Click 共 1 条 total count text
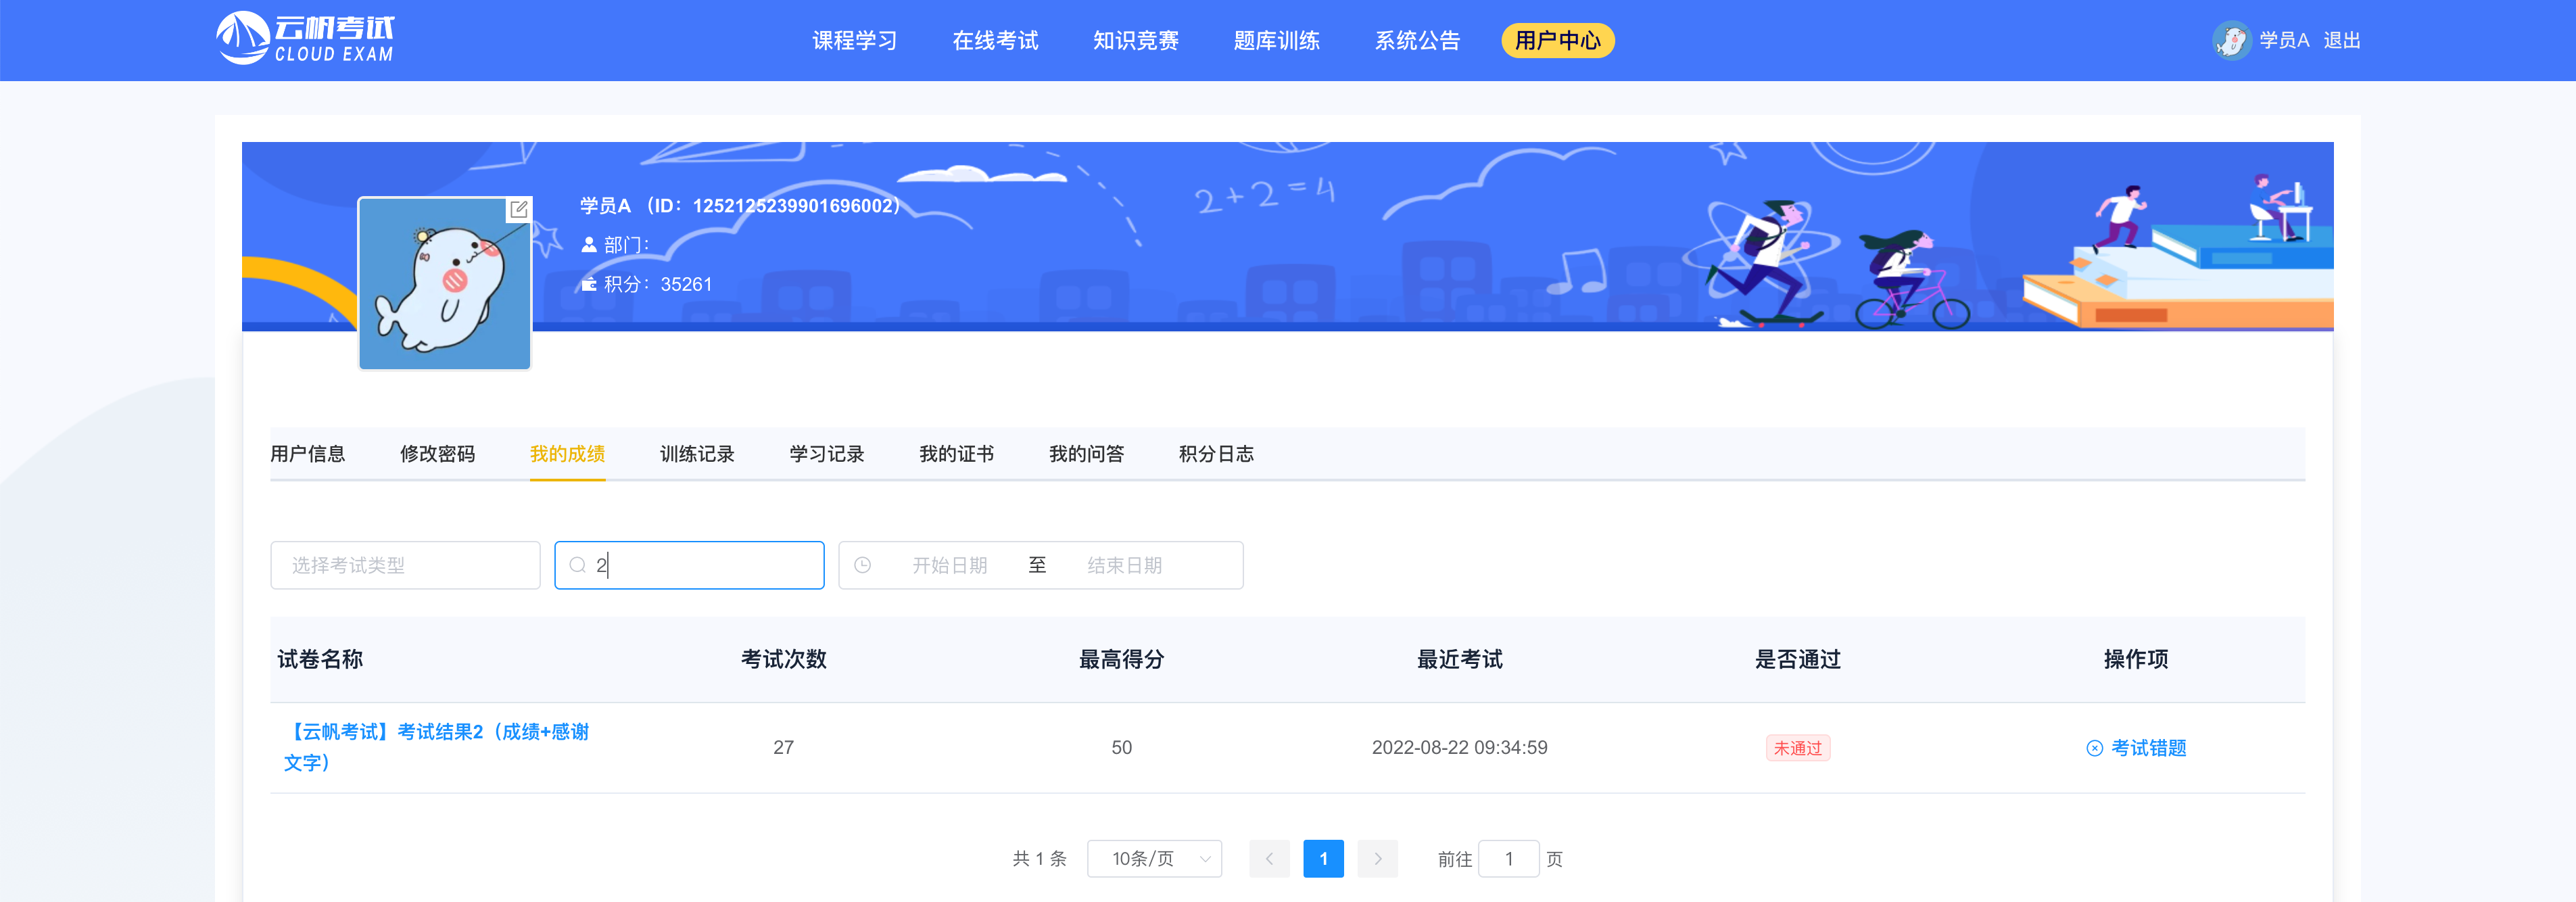 click(1039, 858)
